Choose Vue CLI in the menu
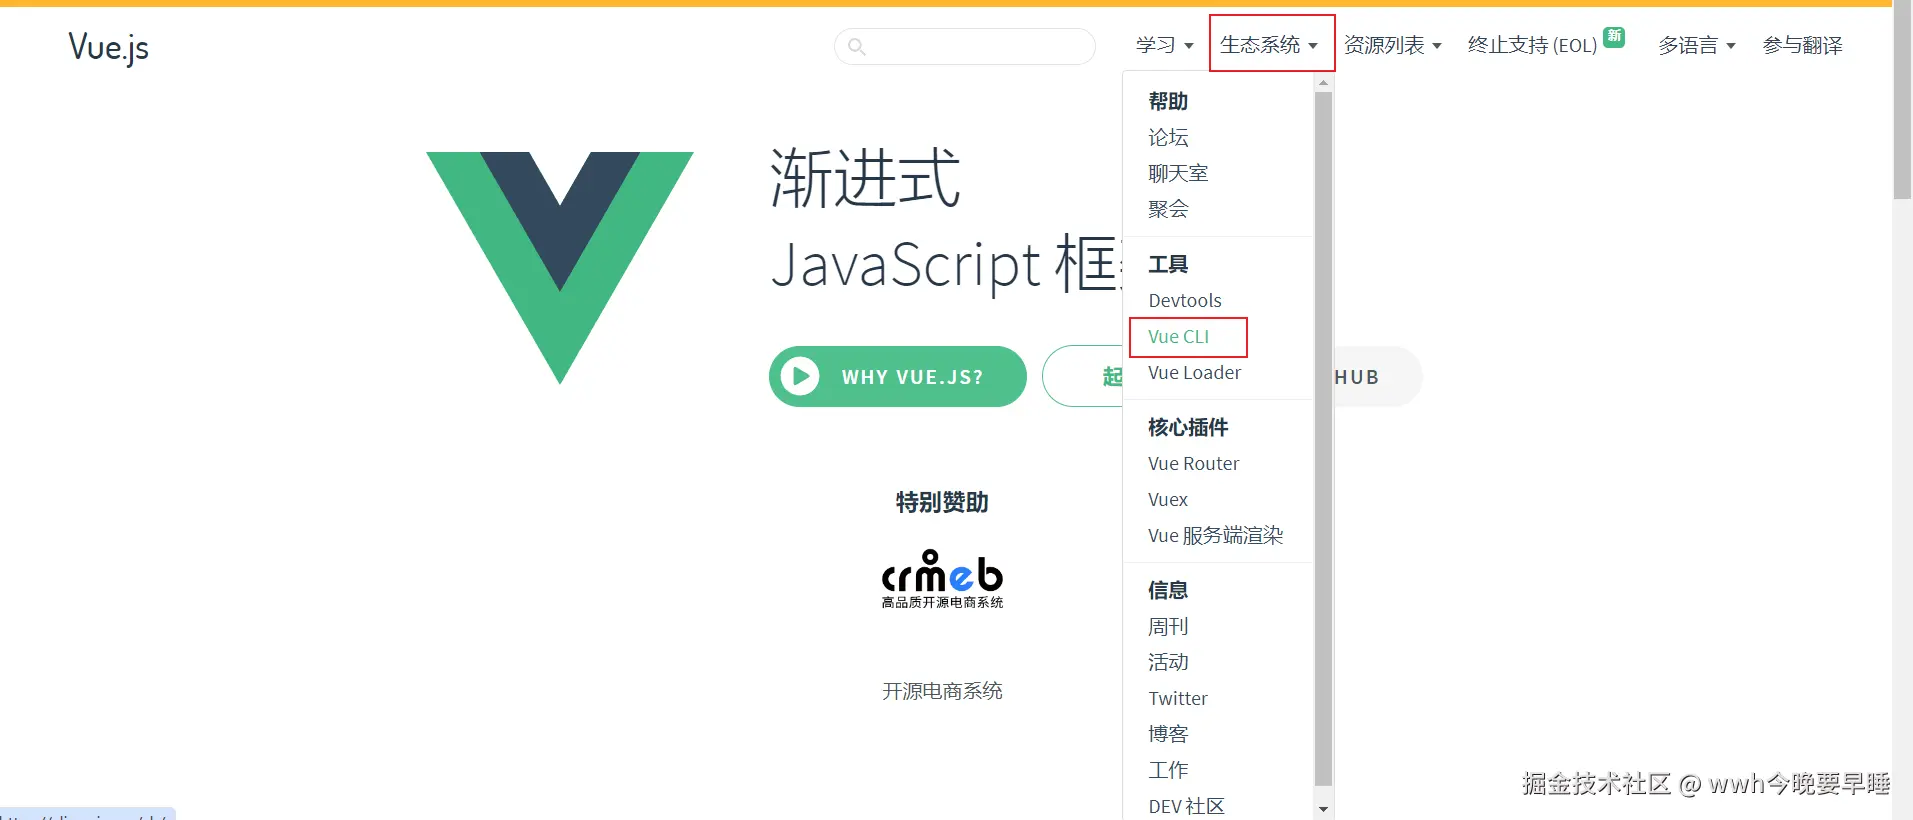 pyautogui.click(x=1179, y=336)
